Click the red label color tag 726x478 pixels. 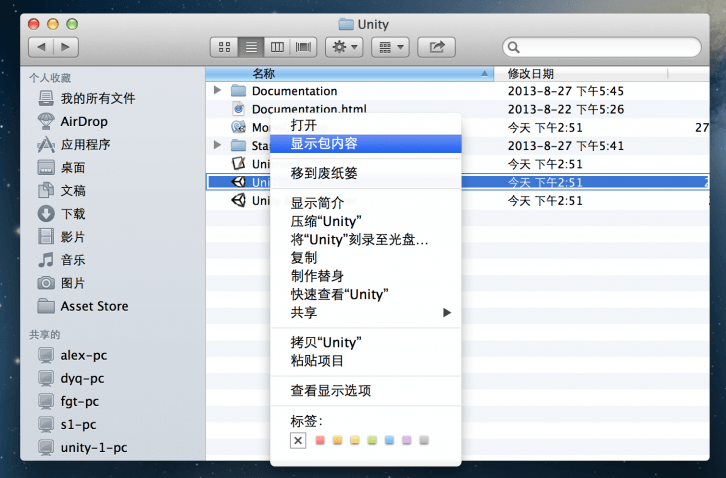tap(320, 440)
